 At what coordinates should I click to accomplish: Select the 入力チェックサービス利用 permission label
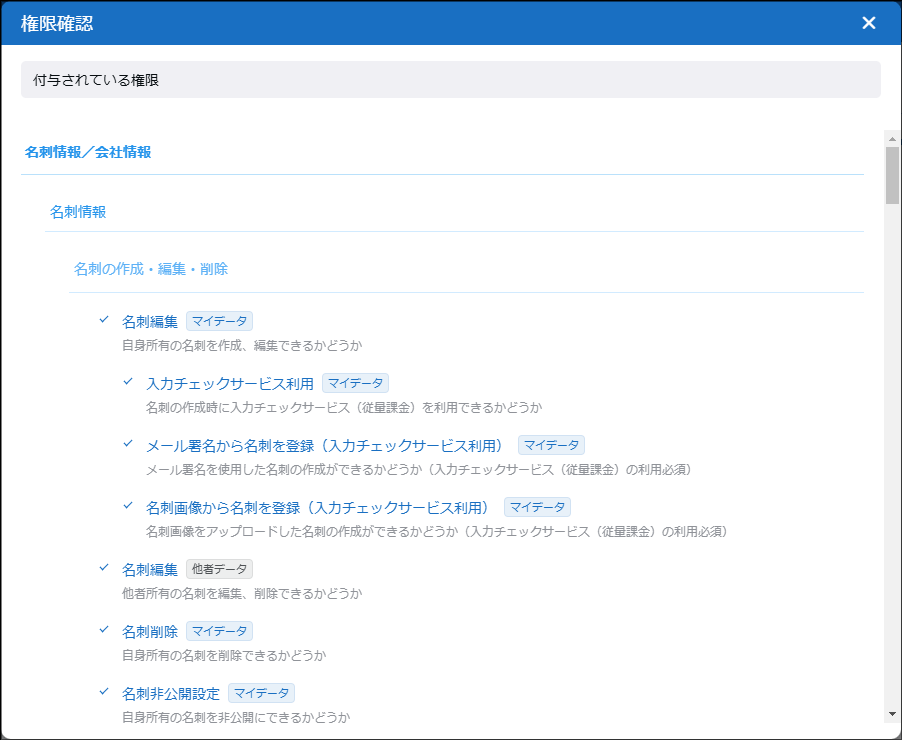tap(230, 383)
